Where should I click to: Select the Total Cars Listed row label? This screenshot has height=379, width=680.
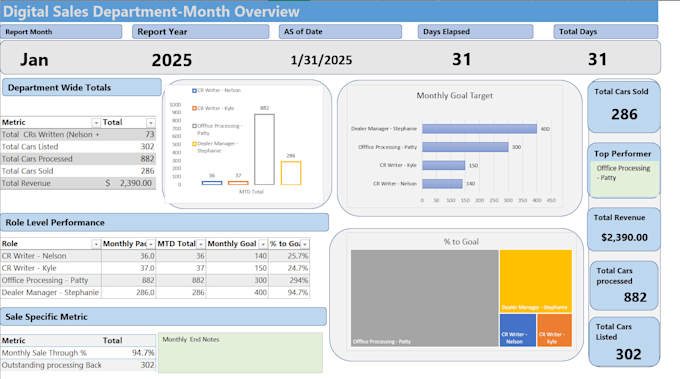pyautogui.click(x=29, y=147)
